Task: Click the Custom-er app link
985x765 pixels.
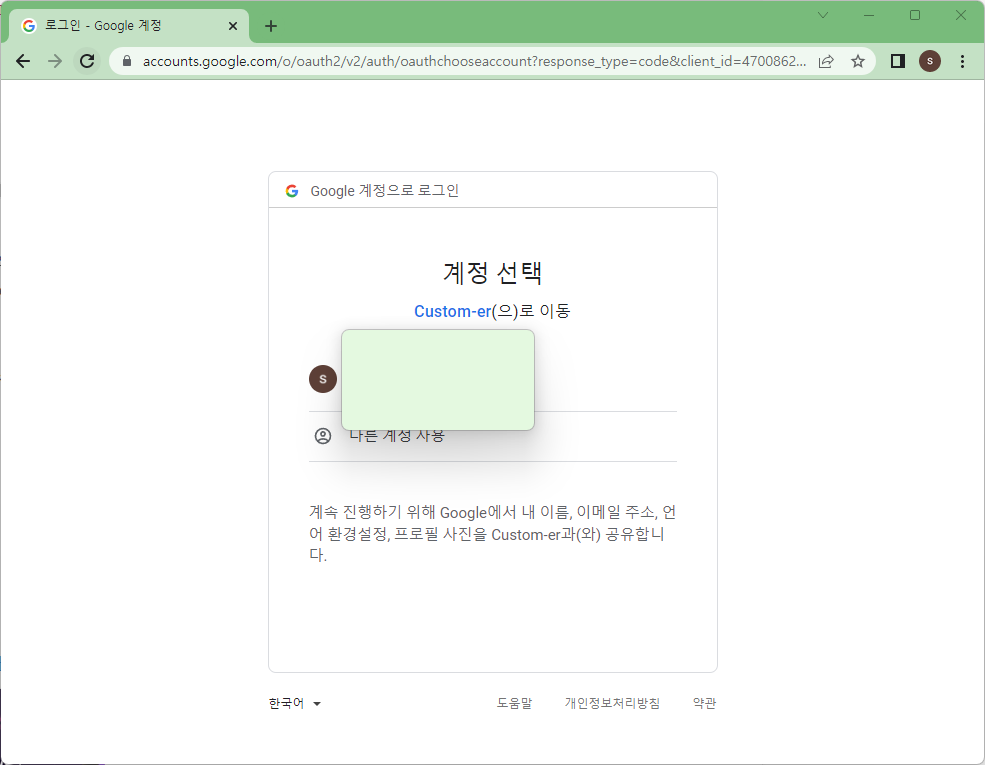Action: pyautogui.click(x=452, y=311)
